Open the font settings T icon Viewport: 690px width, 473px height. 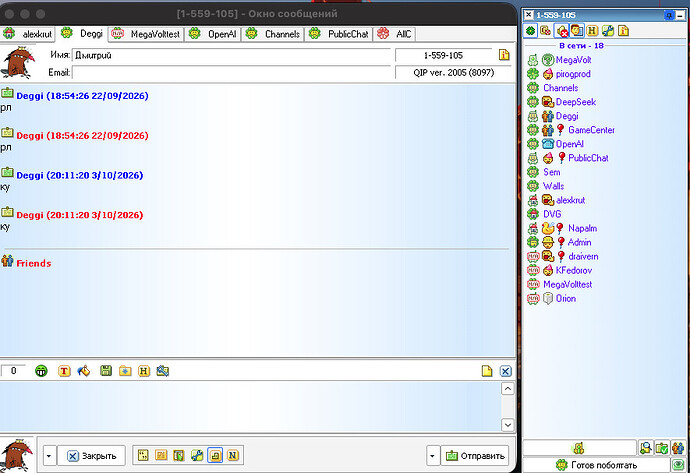pyautogui.click(x=64, y=371)
